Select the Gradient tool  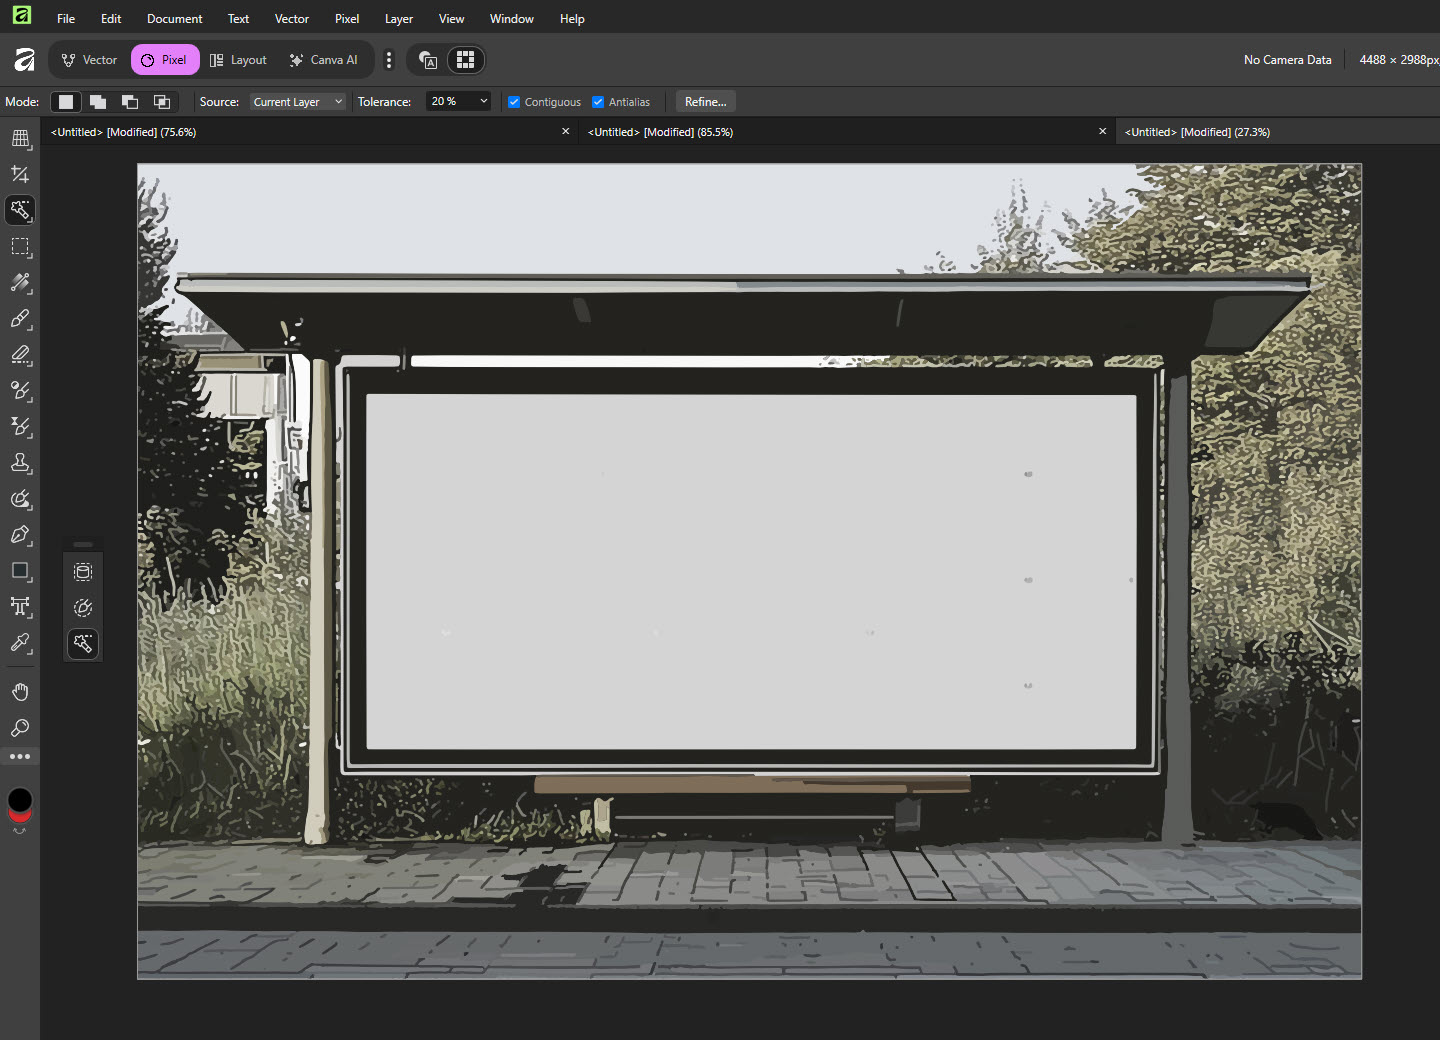point(20,283)
